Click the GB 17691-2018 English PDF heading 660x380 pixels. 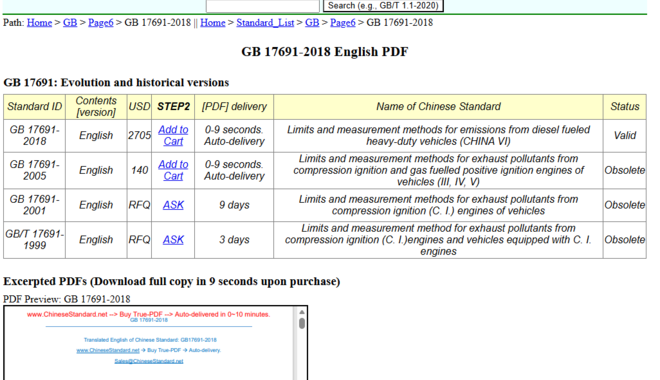325,52
